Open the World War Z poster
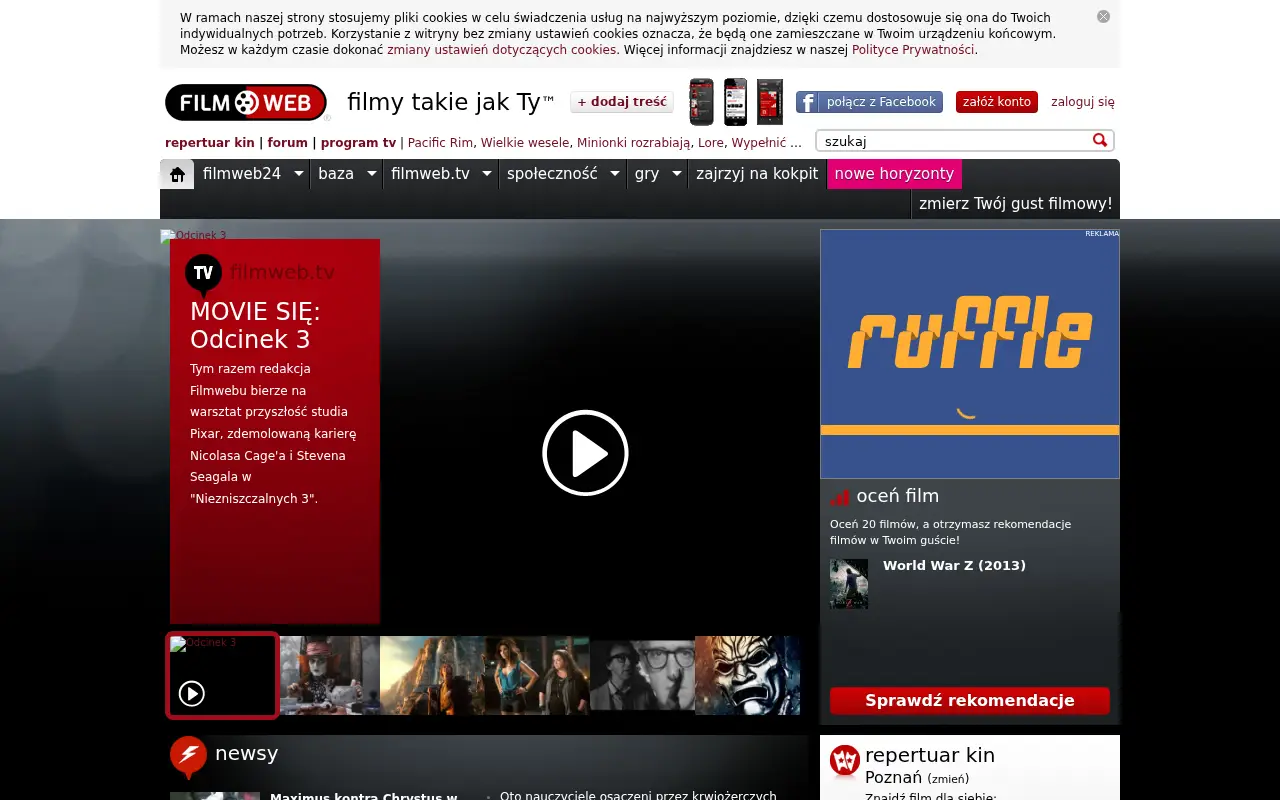Screen dimensions: 1280x800 pos(849,584)
